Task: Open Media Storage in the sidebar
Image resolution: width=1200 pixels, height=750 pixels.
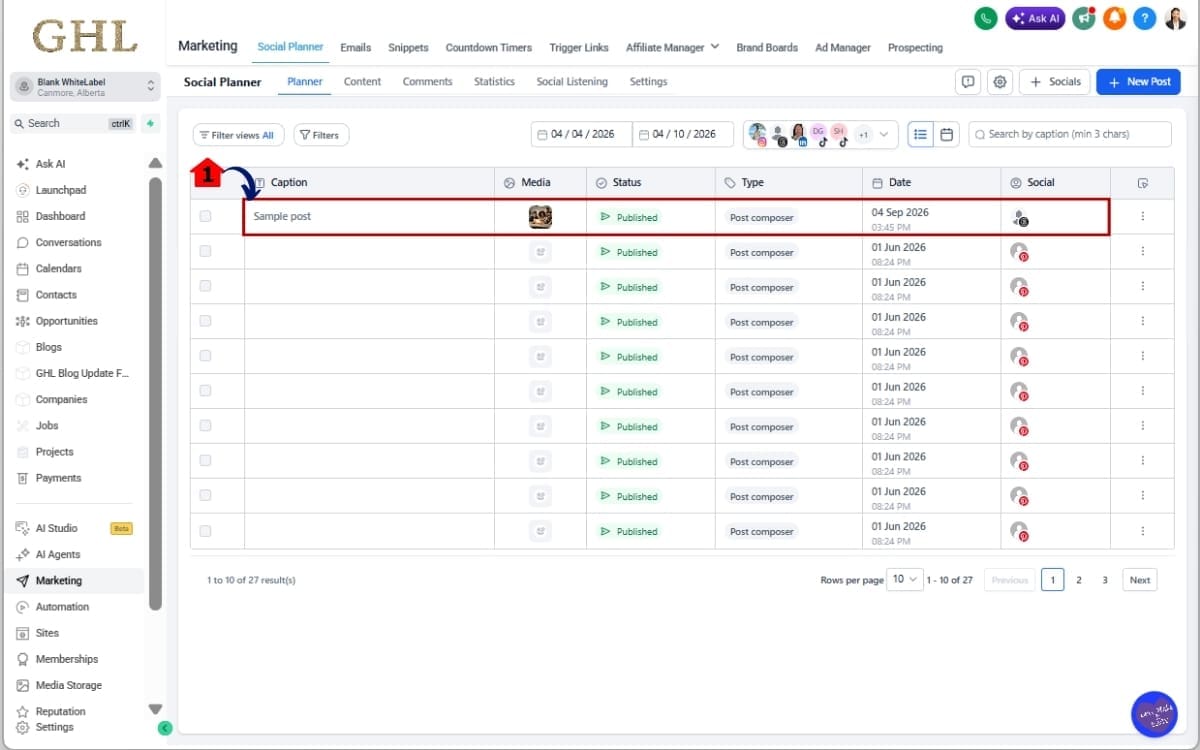Action: 68,685
